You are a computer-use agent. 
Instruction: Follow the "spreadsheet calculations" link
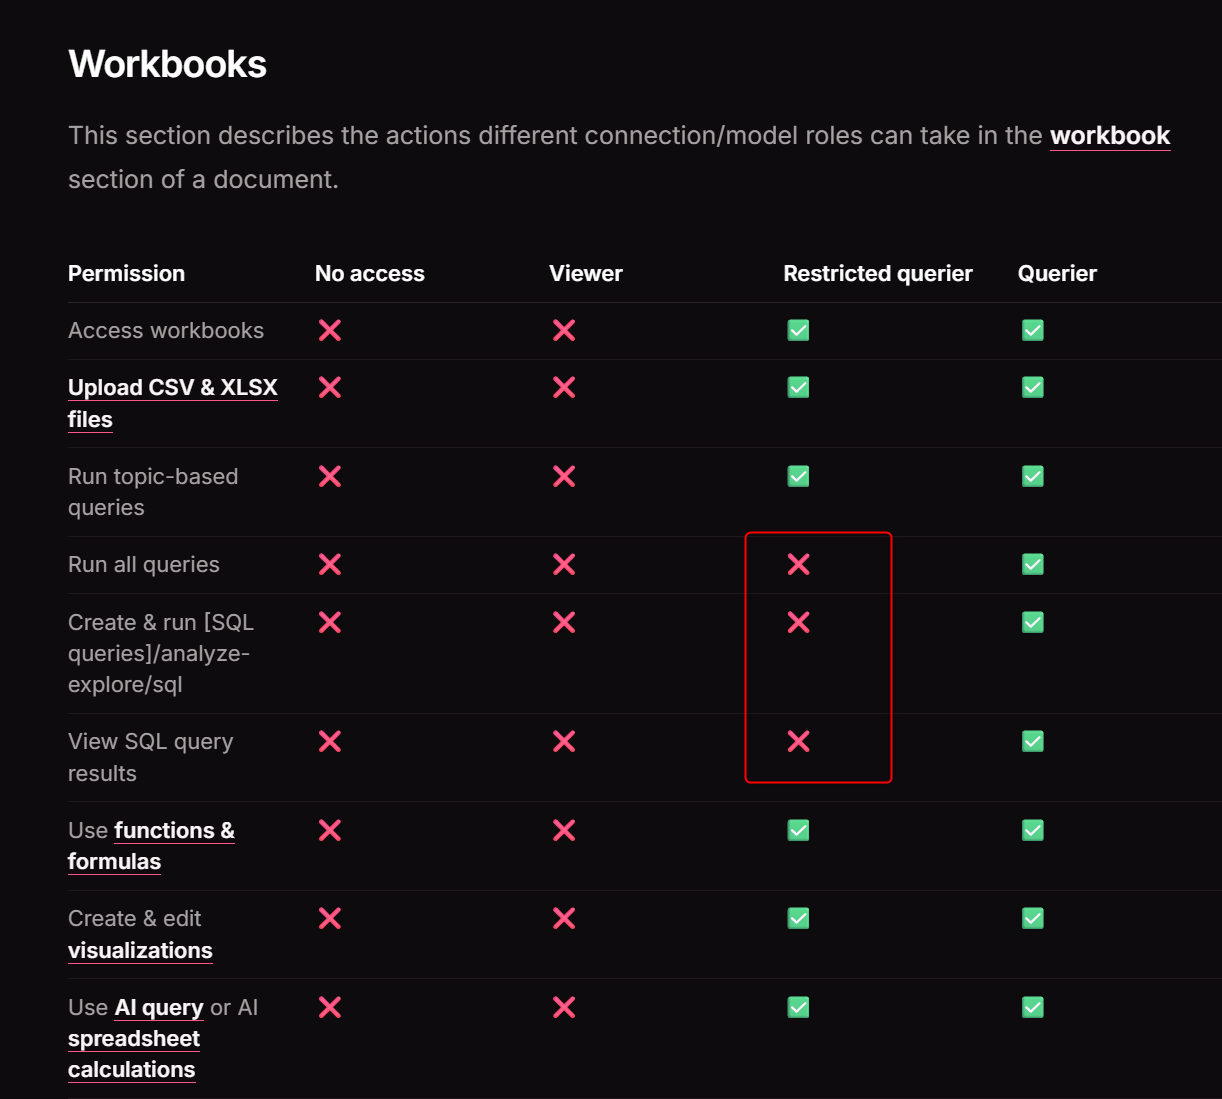(x=133, y=1039)
